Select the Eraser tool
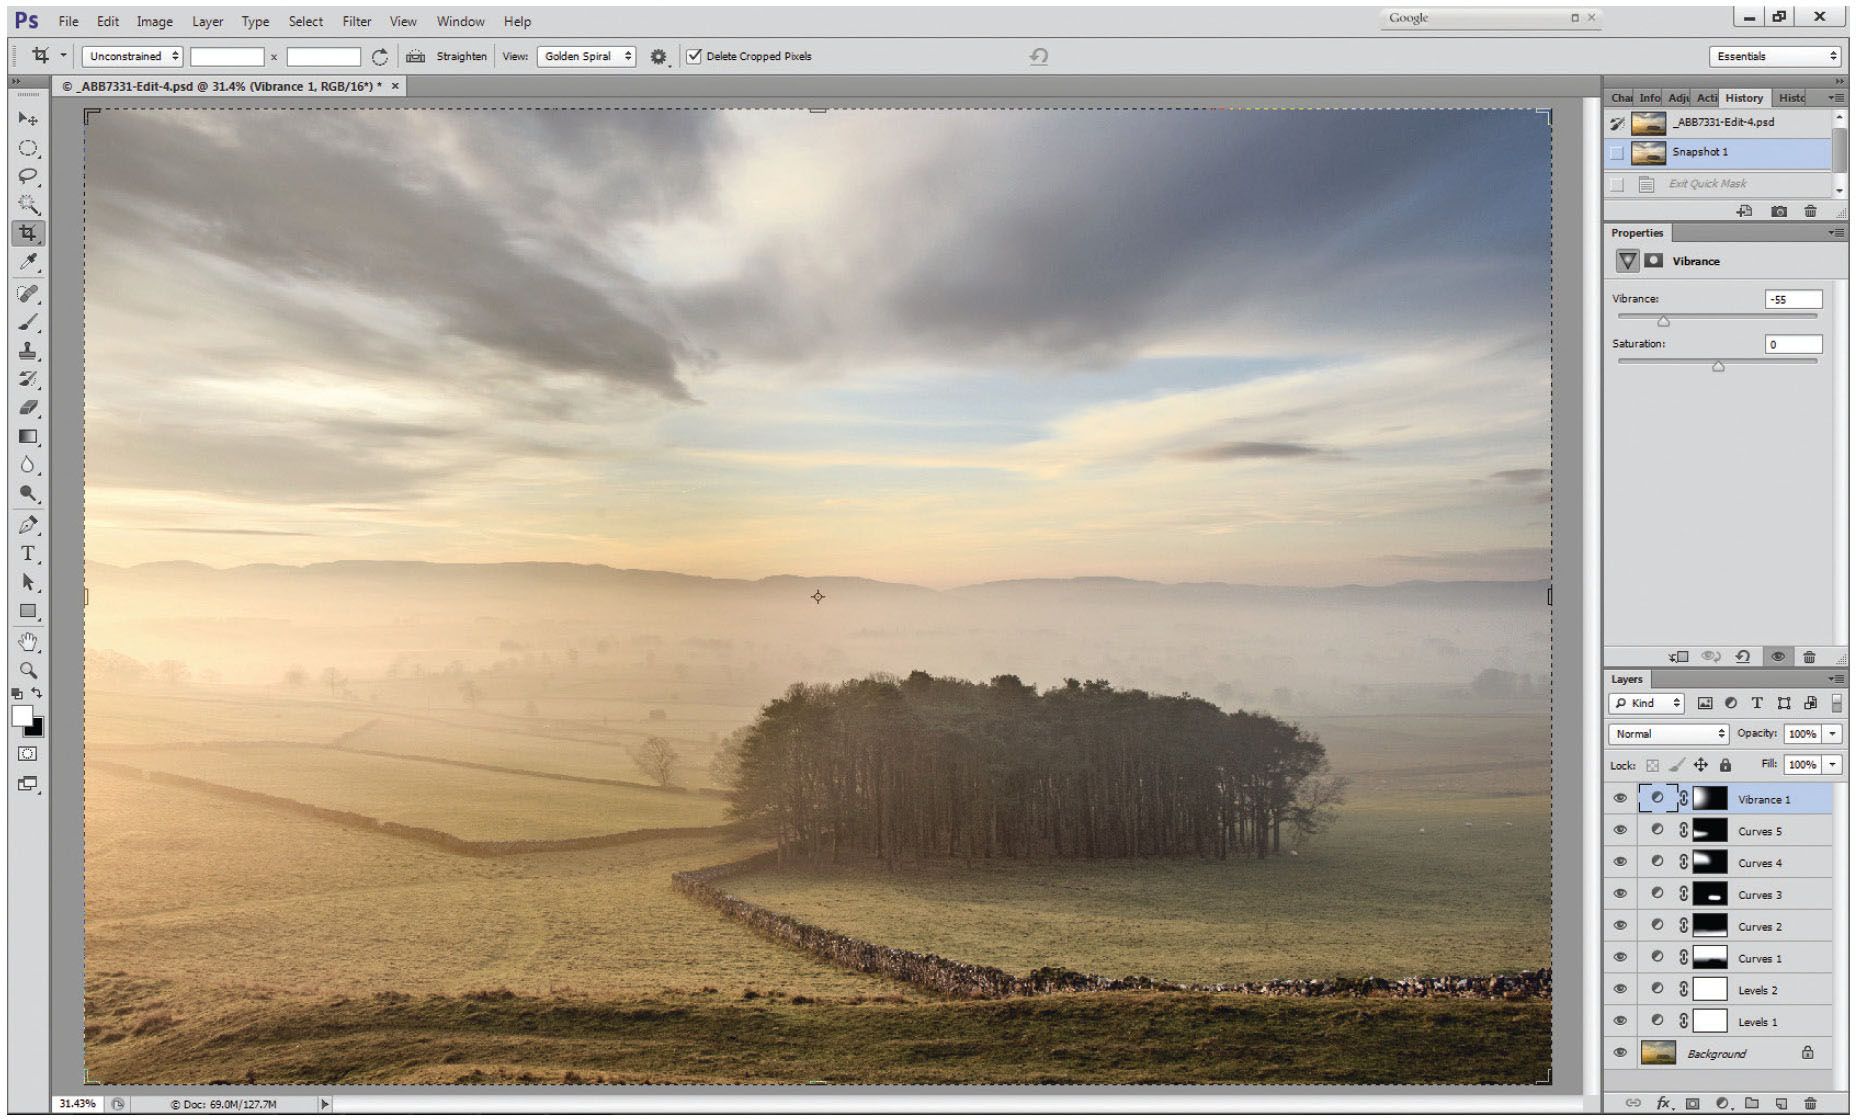 coord(27,408)
